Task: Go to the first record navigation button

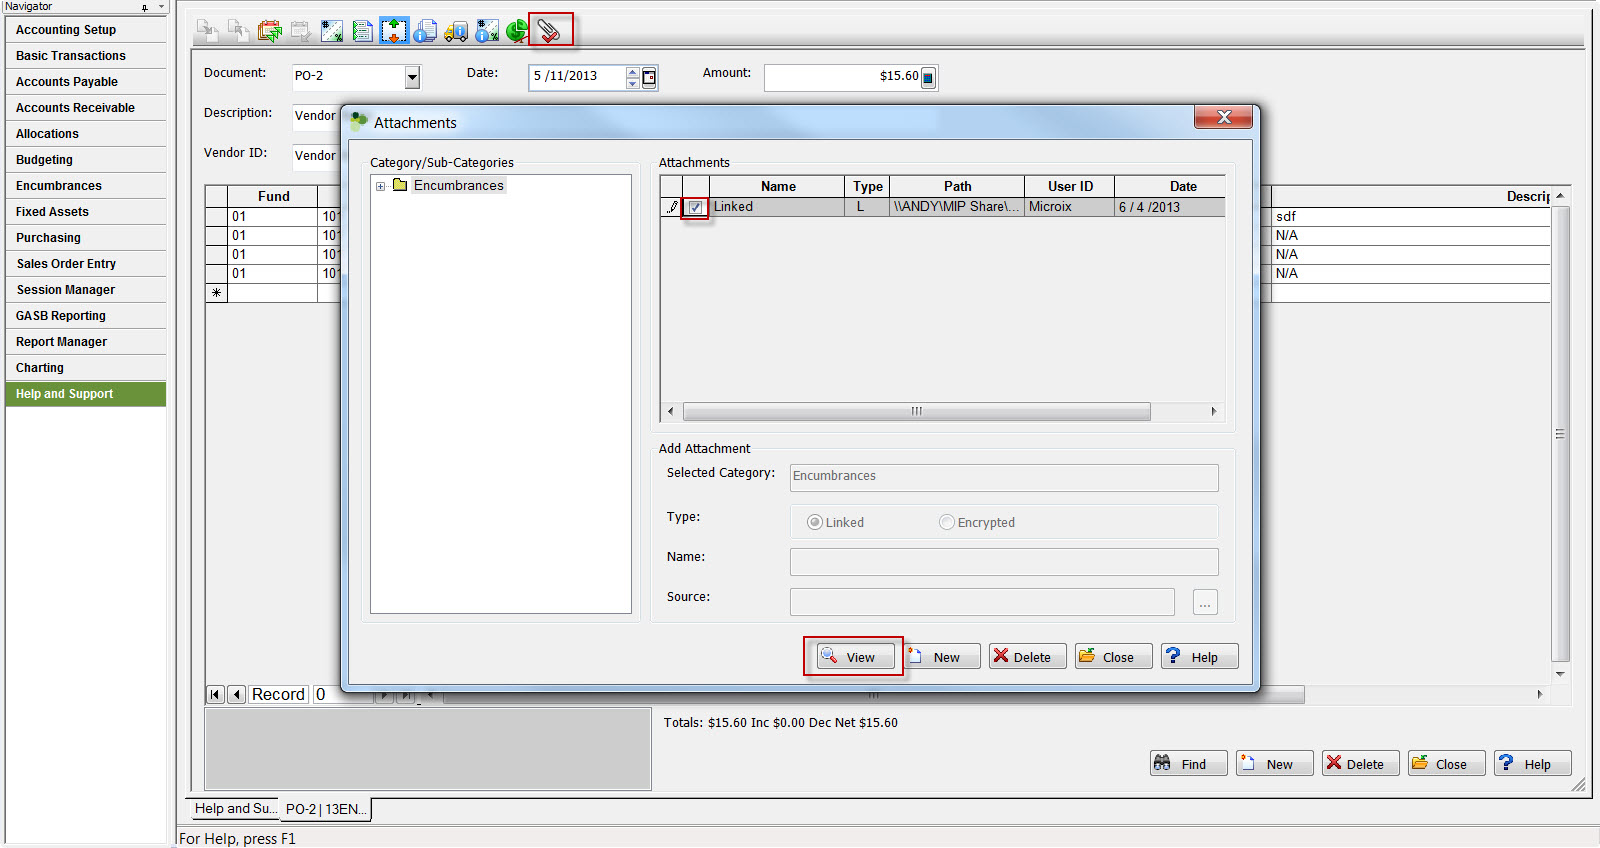Action: tap(215, 694)
